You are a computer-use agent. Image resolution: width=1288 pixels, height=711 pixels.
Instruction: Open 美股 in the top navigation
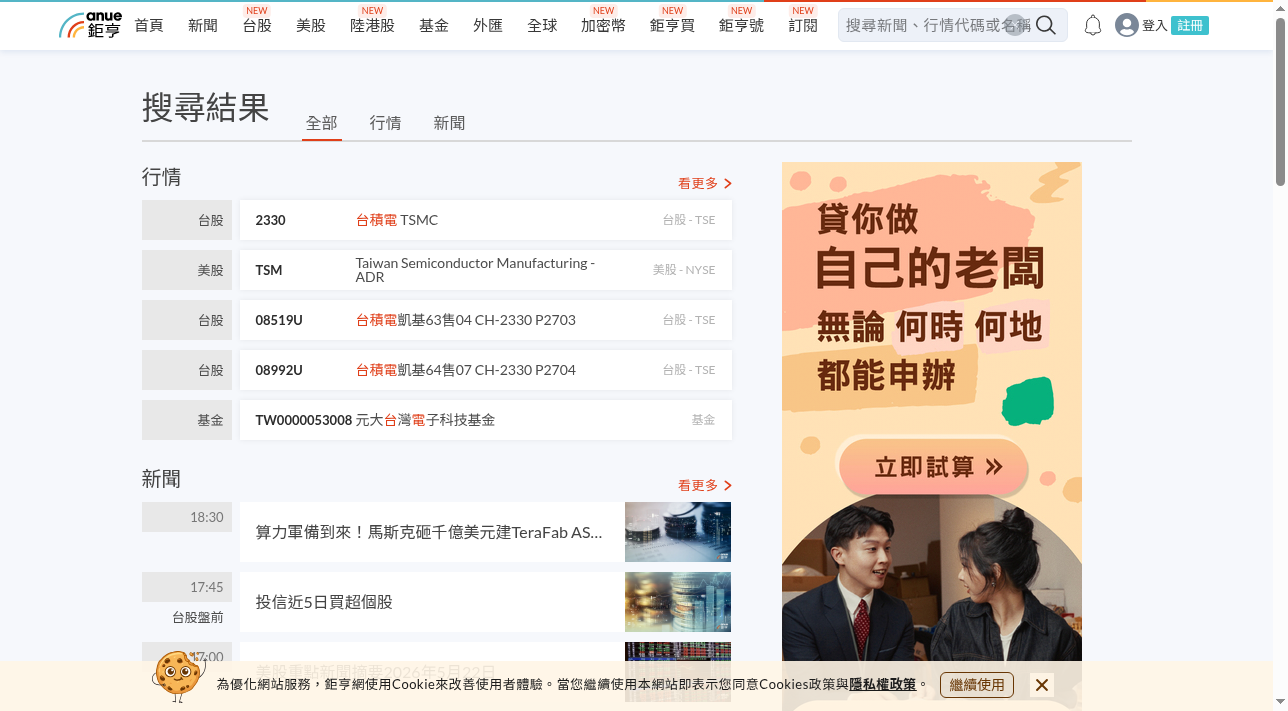(x=311, y=25)
